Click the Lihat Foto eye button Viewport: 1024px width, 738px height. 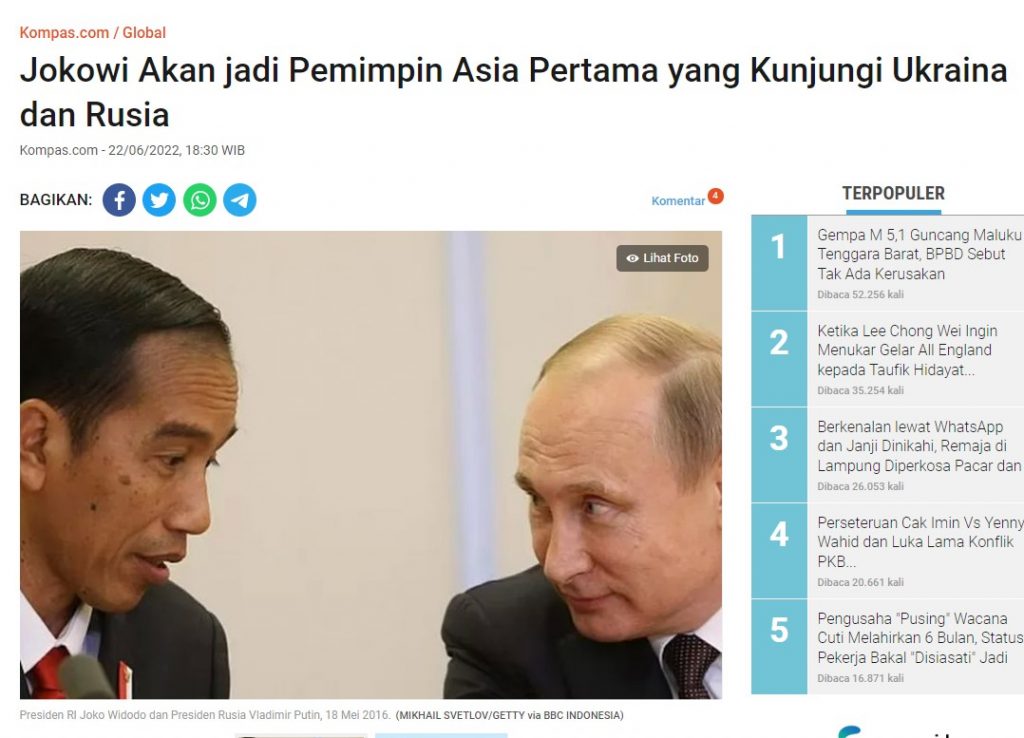[x=662, y=258]
